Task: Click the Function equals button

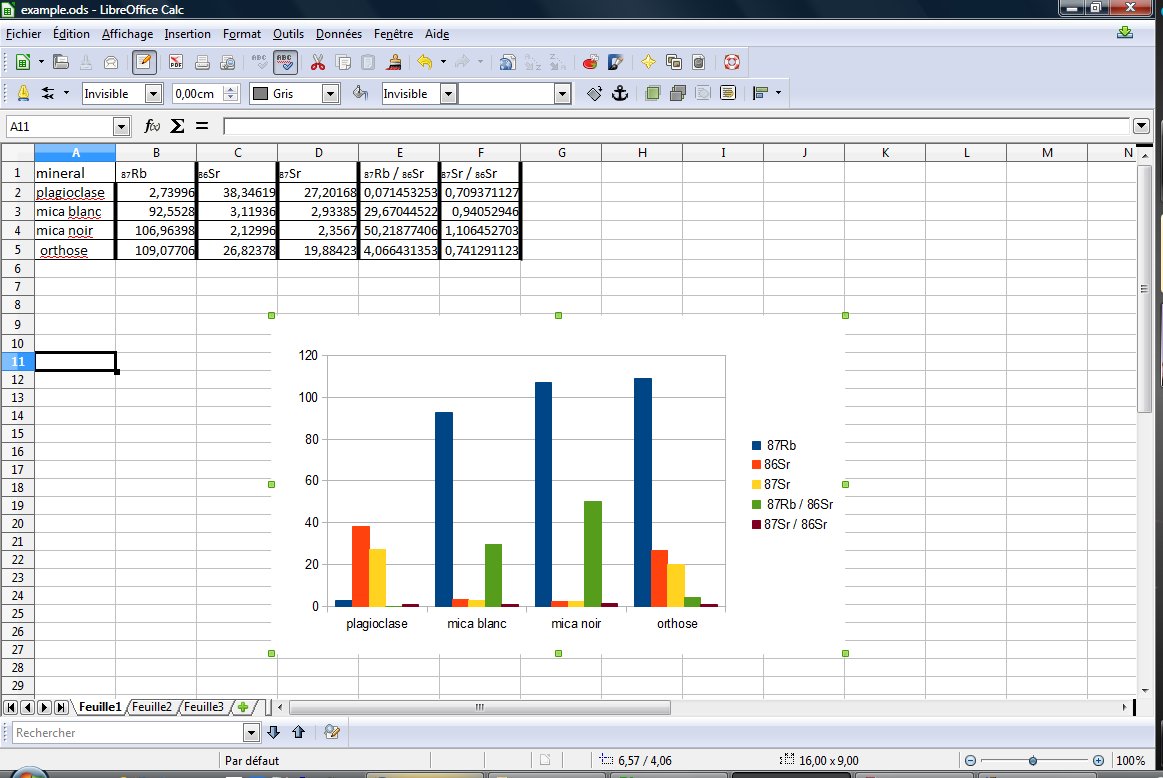Action: (x=202, y=126)
